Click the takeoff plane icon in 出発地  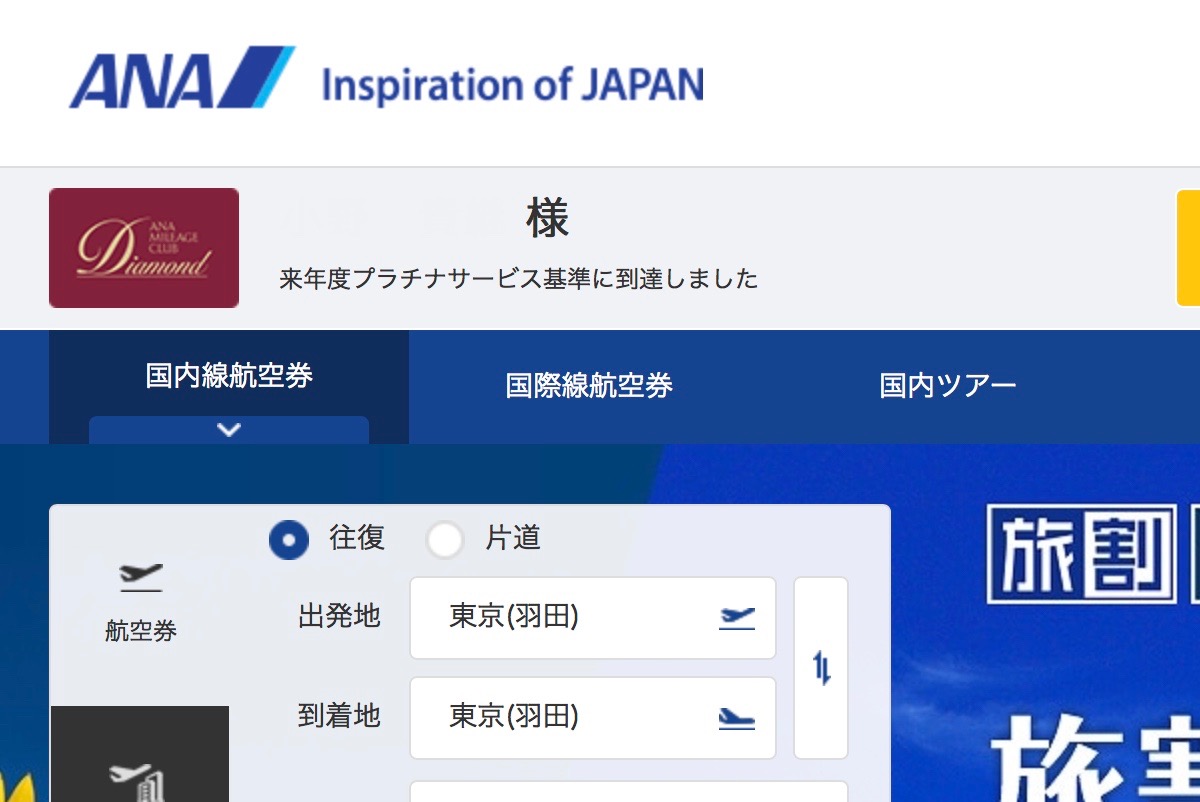click(x=737, y=618)
